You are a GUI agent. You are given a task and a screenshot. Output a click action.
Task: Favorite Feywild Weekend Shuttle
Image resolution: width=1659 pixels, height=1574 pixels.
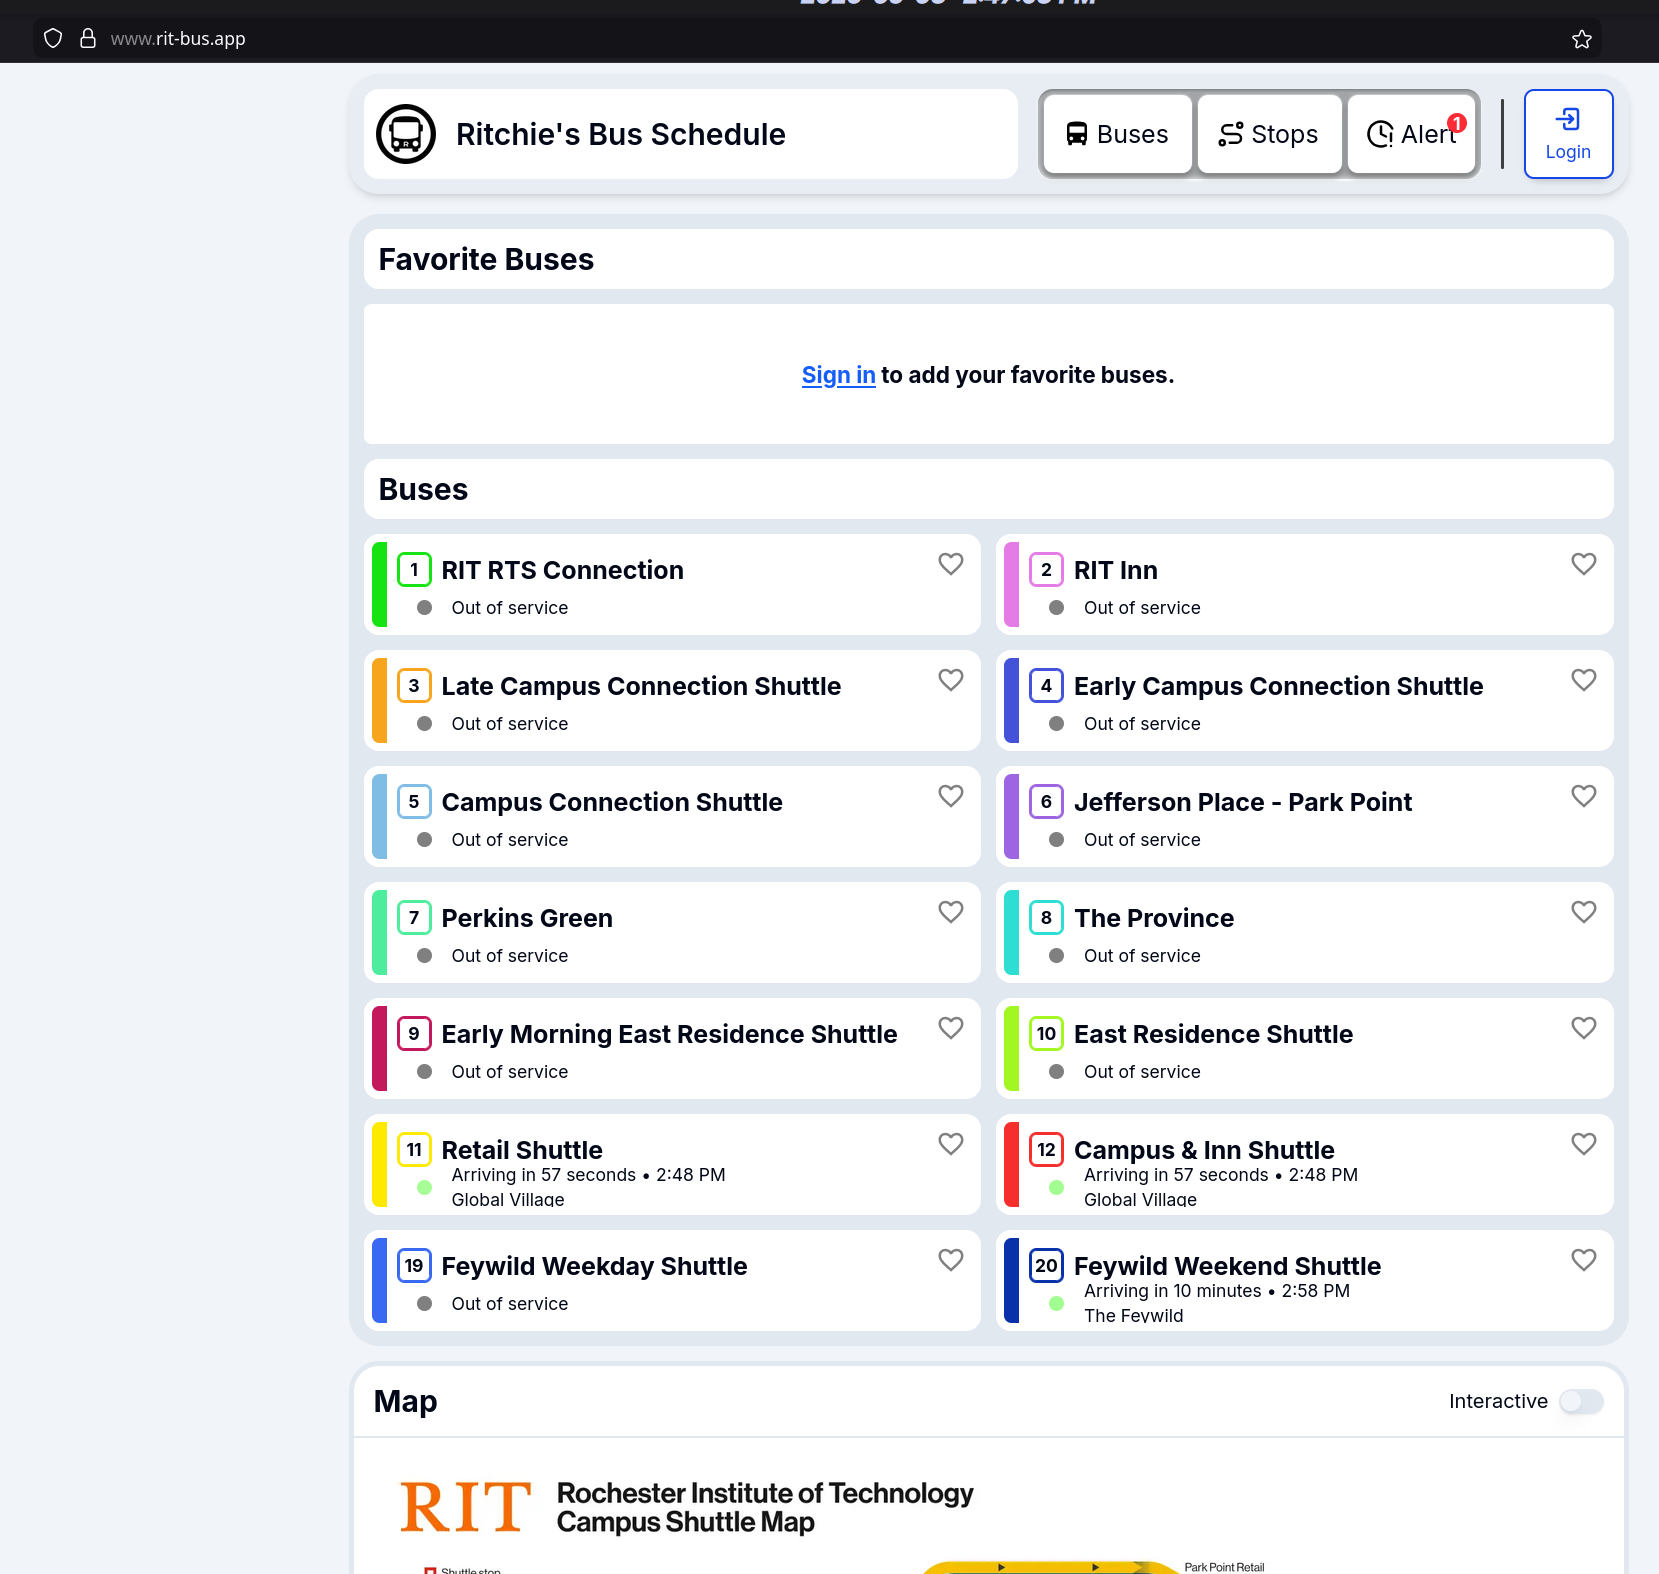[1584, 1260]
